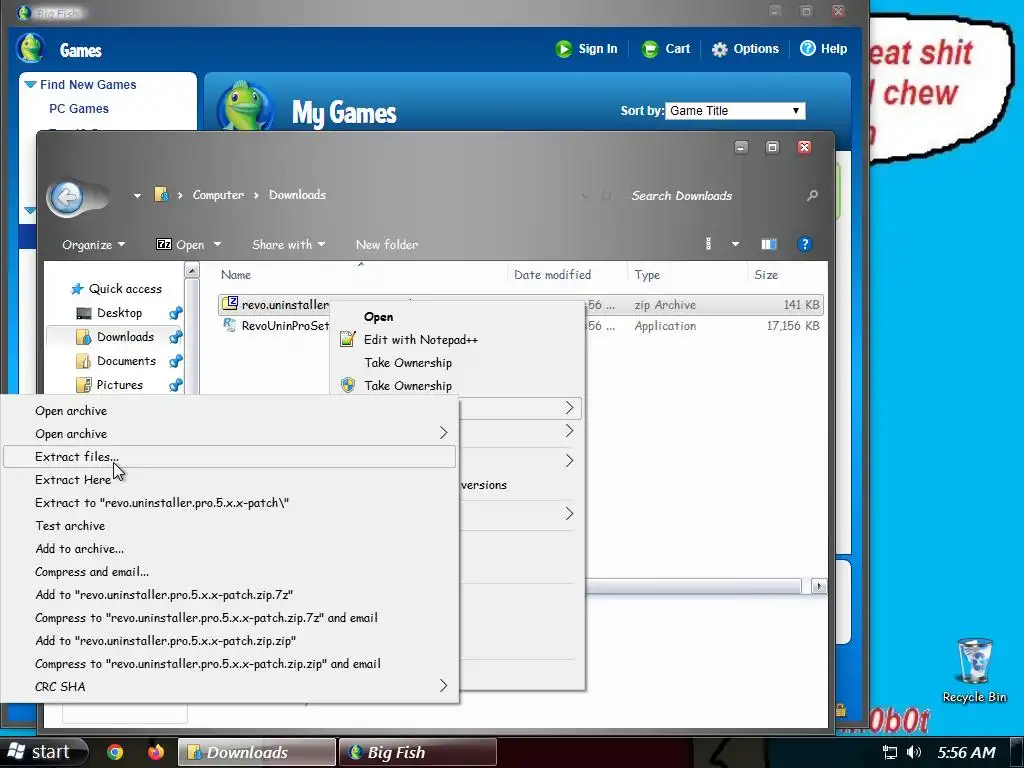Open the Recycle Bin desktop icon
This screenshot has width=1024, height=768.
tap(974, 671)
